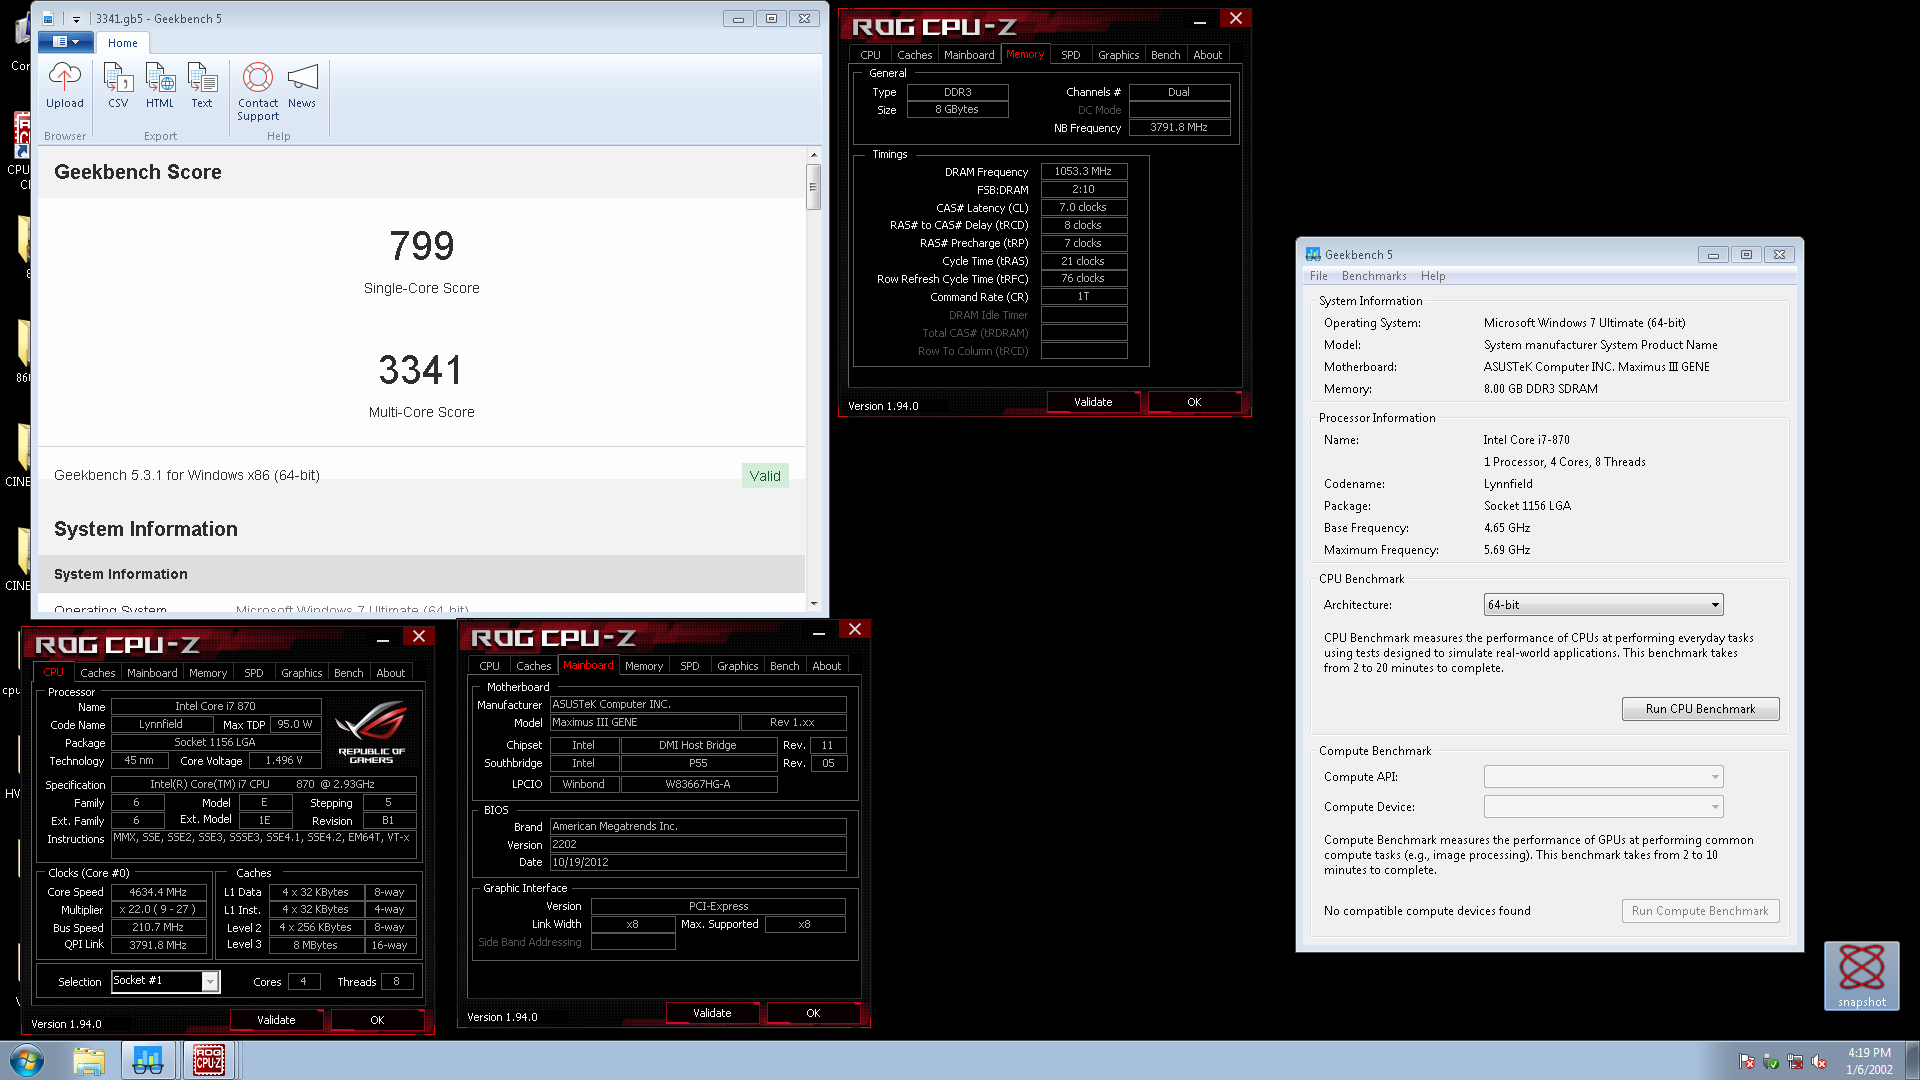Click BIOS Date field 10/19/2012
This screenshot has height=1080, width=1920.
698,863
